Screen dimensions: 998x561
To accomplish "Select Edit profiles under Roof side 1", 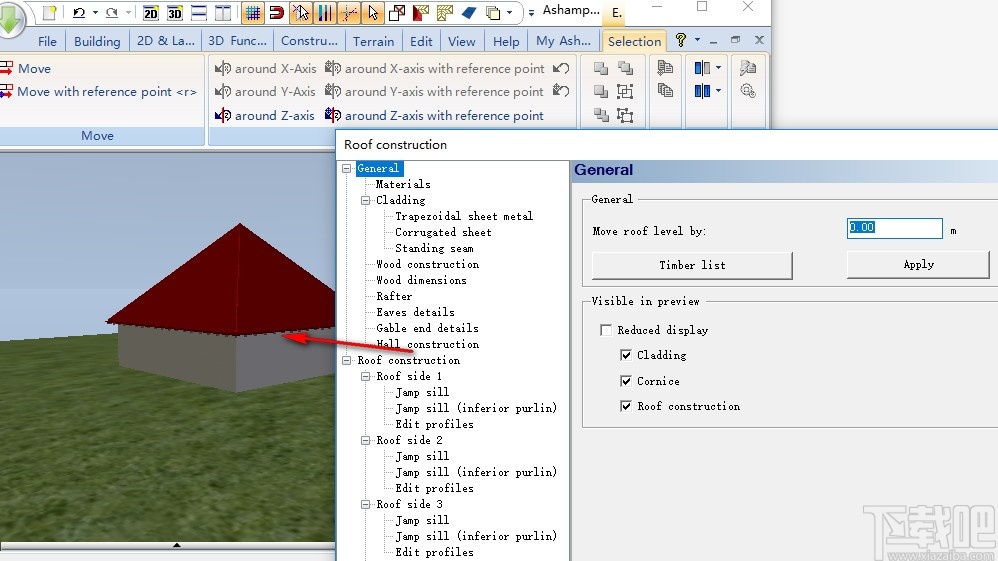I will (x=434, y=424).
